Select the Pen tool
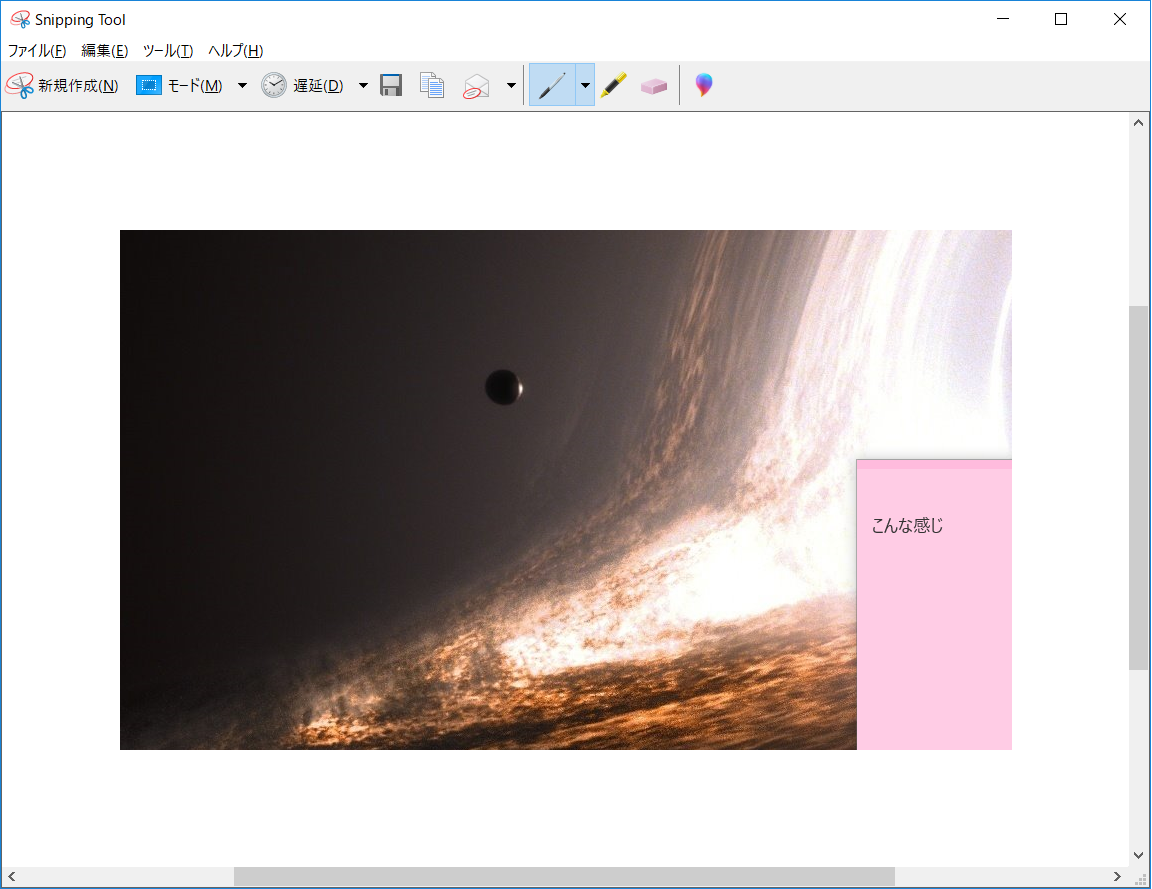Viewport: 1152px width, 889px height. [x=552, y=85]
